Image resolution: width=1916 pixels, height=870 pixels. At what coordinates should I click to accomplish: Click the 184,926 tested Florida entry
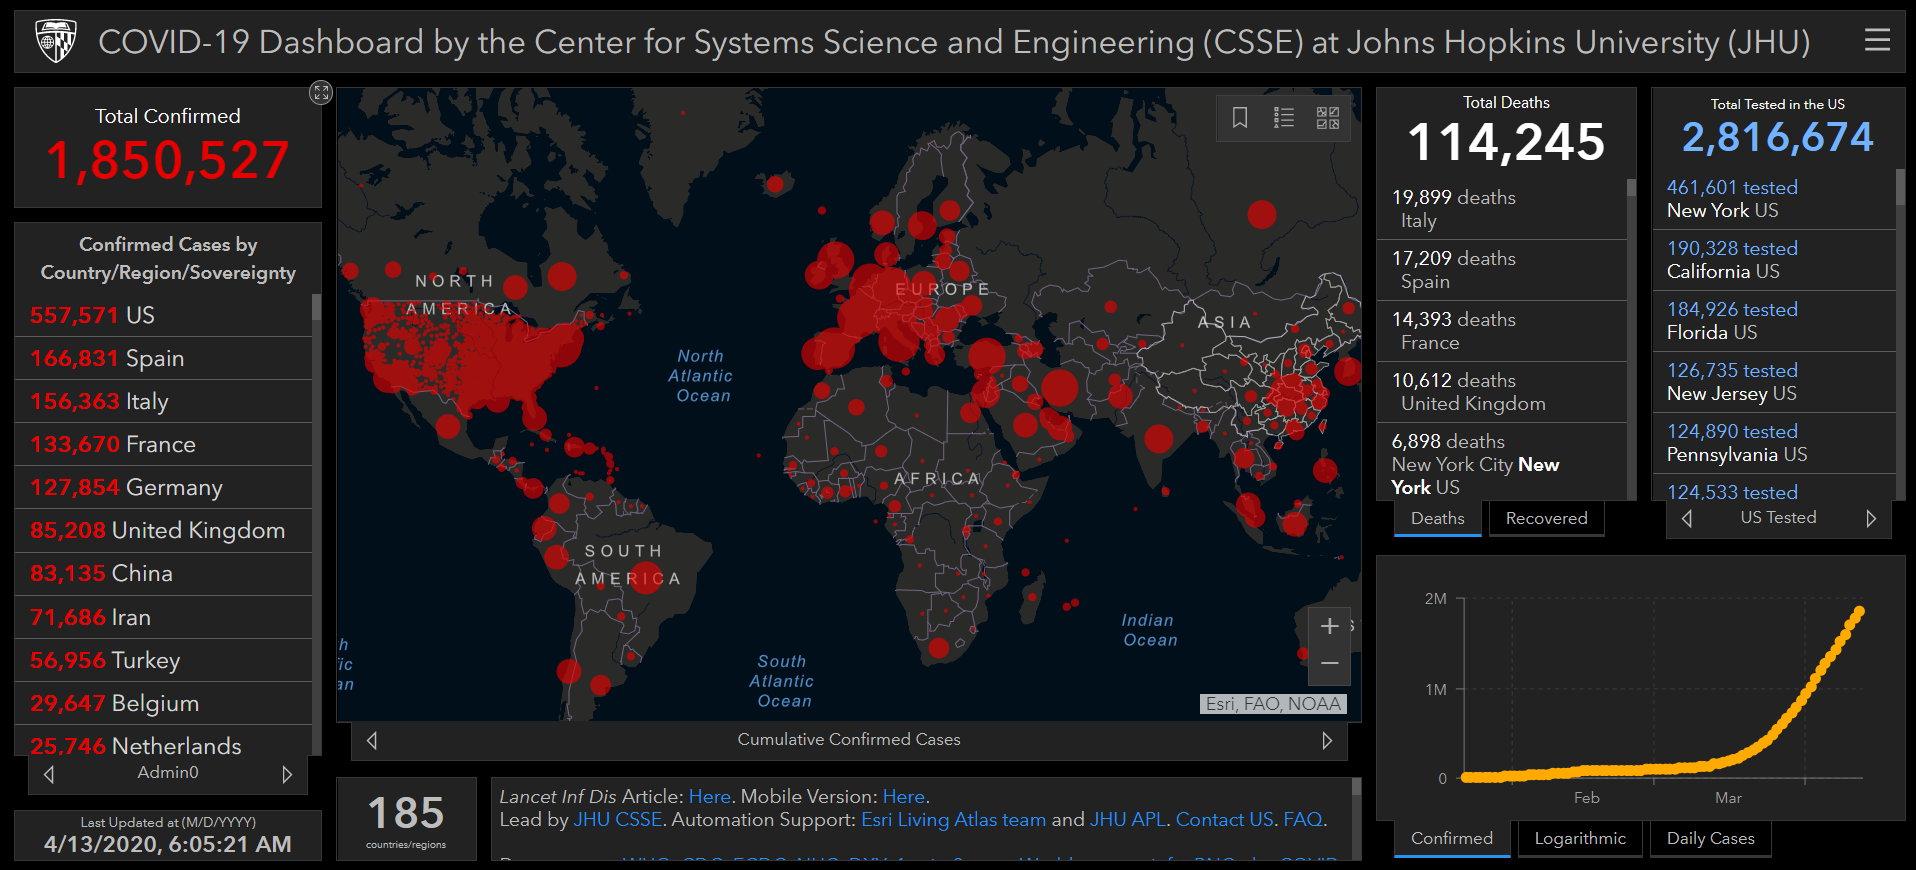(x=1775, y=321)
